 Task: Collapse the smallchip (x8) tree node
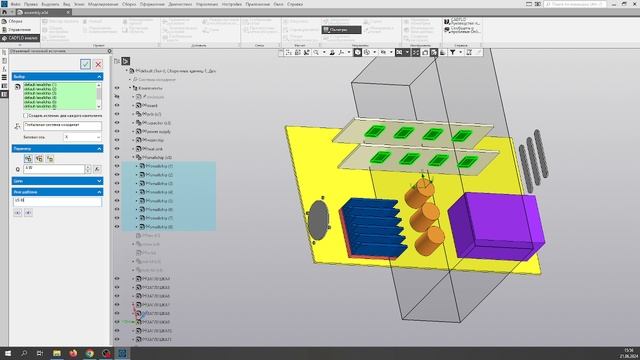[133, 157]
